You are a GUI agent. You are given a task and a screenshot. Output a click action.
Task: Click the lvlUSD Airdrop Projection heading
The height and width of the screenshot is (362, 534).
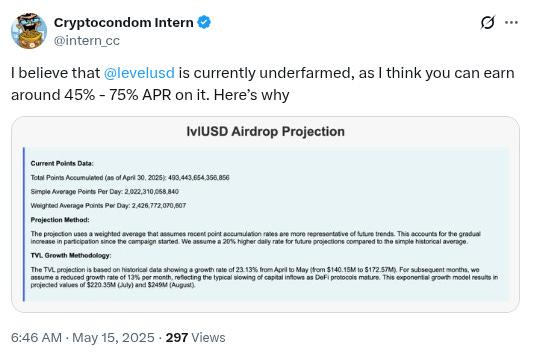(x=265, y=131)
